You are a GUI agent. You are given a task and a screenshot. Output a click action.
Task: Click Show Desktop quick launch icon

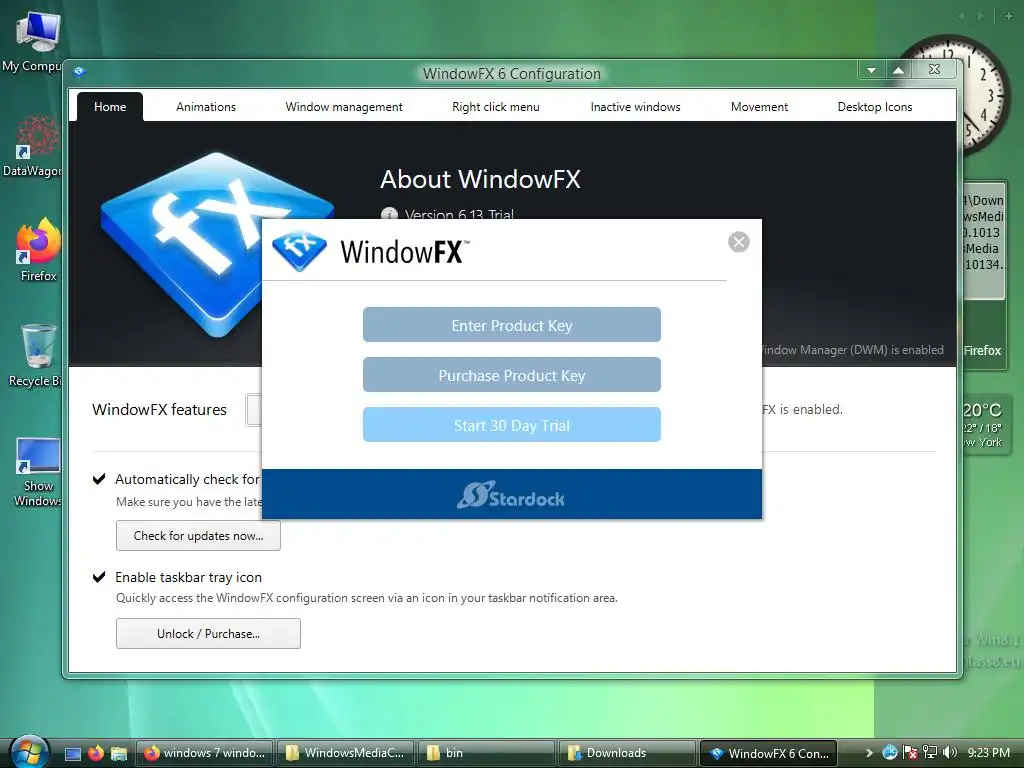[72, 754]
